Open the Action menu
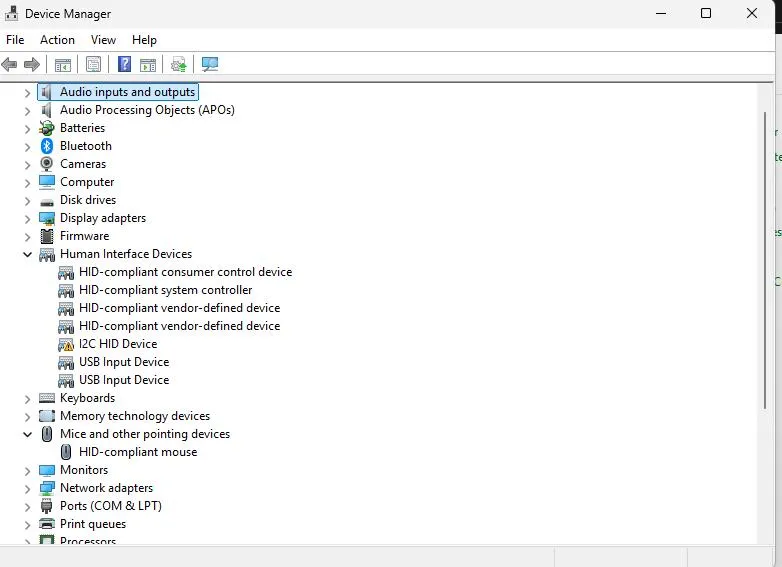This screenshot has height=567, width=782. pyautogui.click(x=57, y=40)
